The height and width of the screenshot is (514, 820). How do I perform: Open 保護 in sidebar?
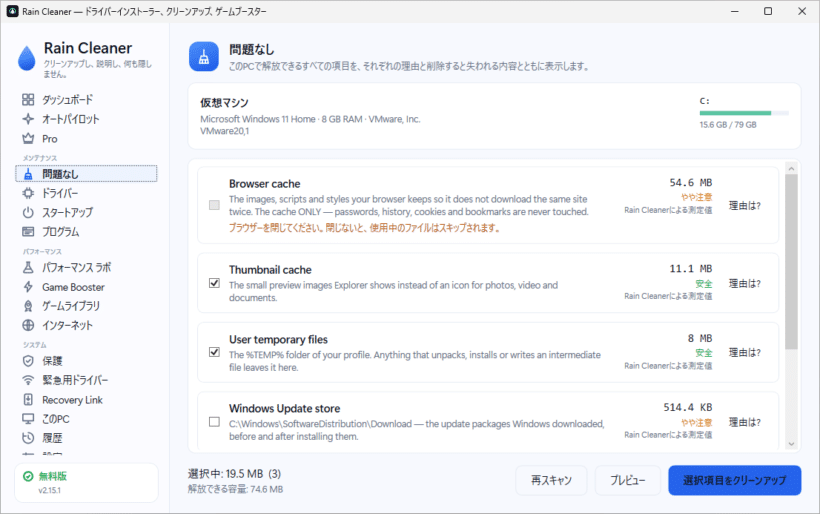coord(86,361)
